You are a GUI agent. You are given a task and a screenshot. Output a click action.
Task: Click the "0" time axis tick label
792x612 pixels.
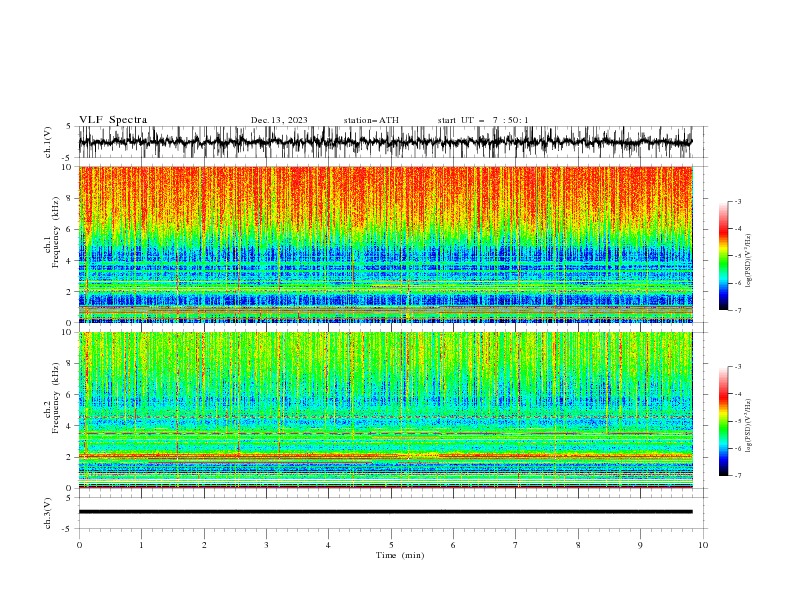(79, 545)
